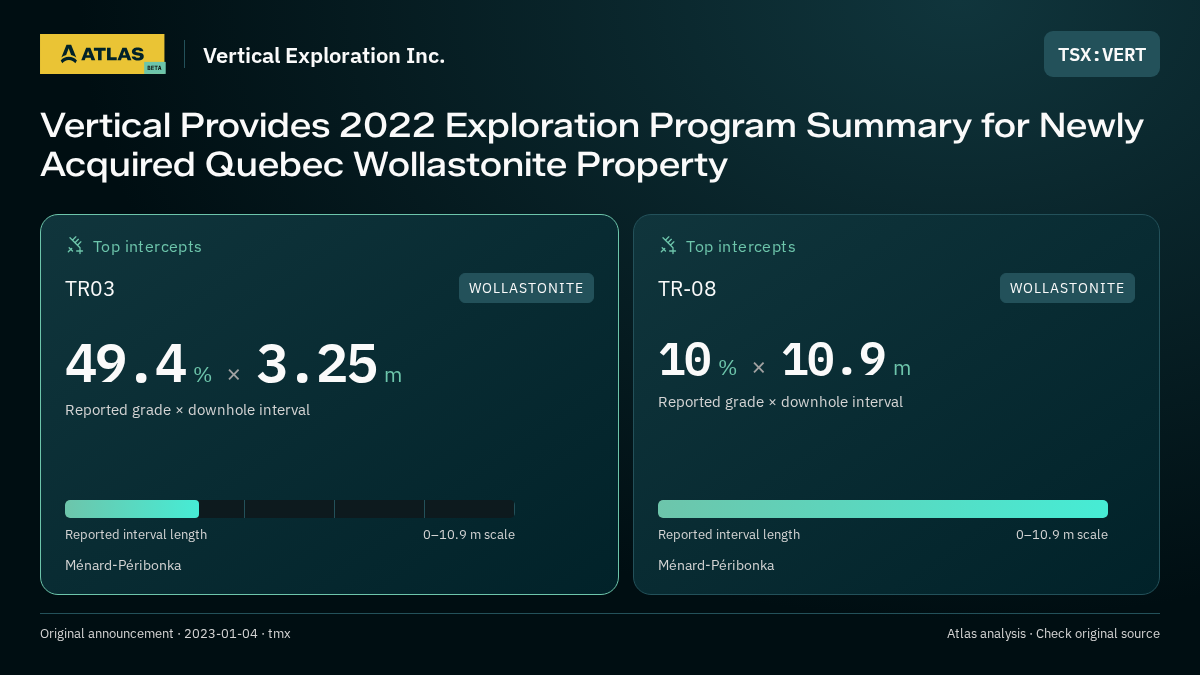Click Reported interval length label in TR-08 card
This screenshot has width=1200, height=675.
(729, 535)
